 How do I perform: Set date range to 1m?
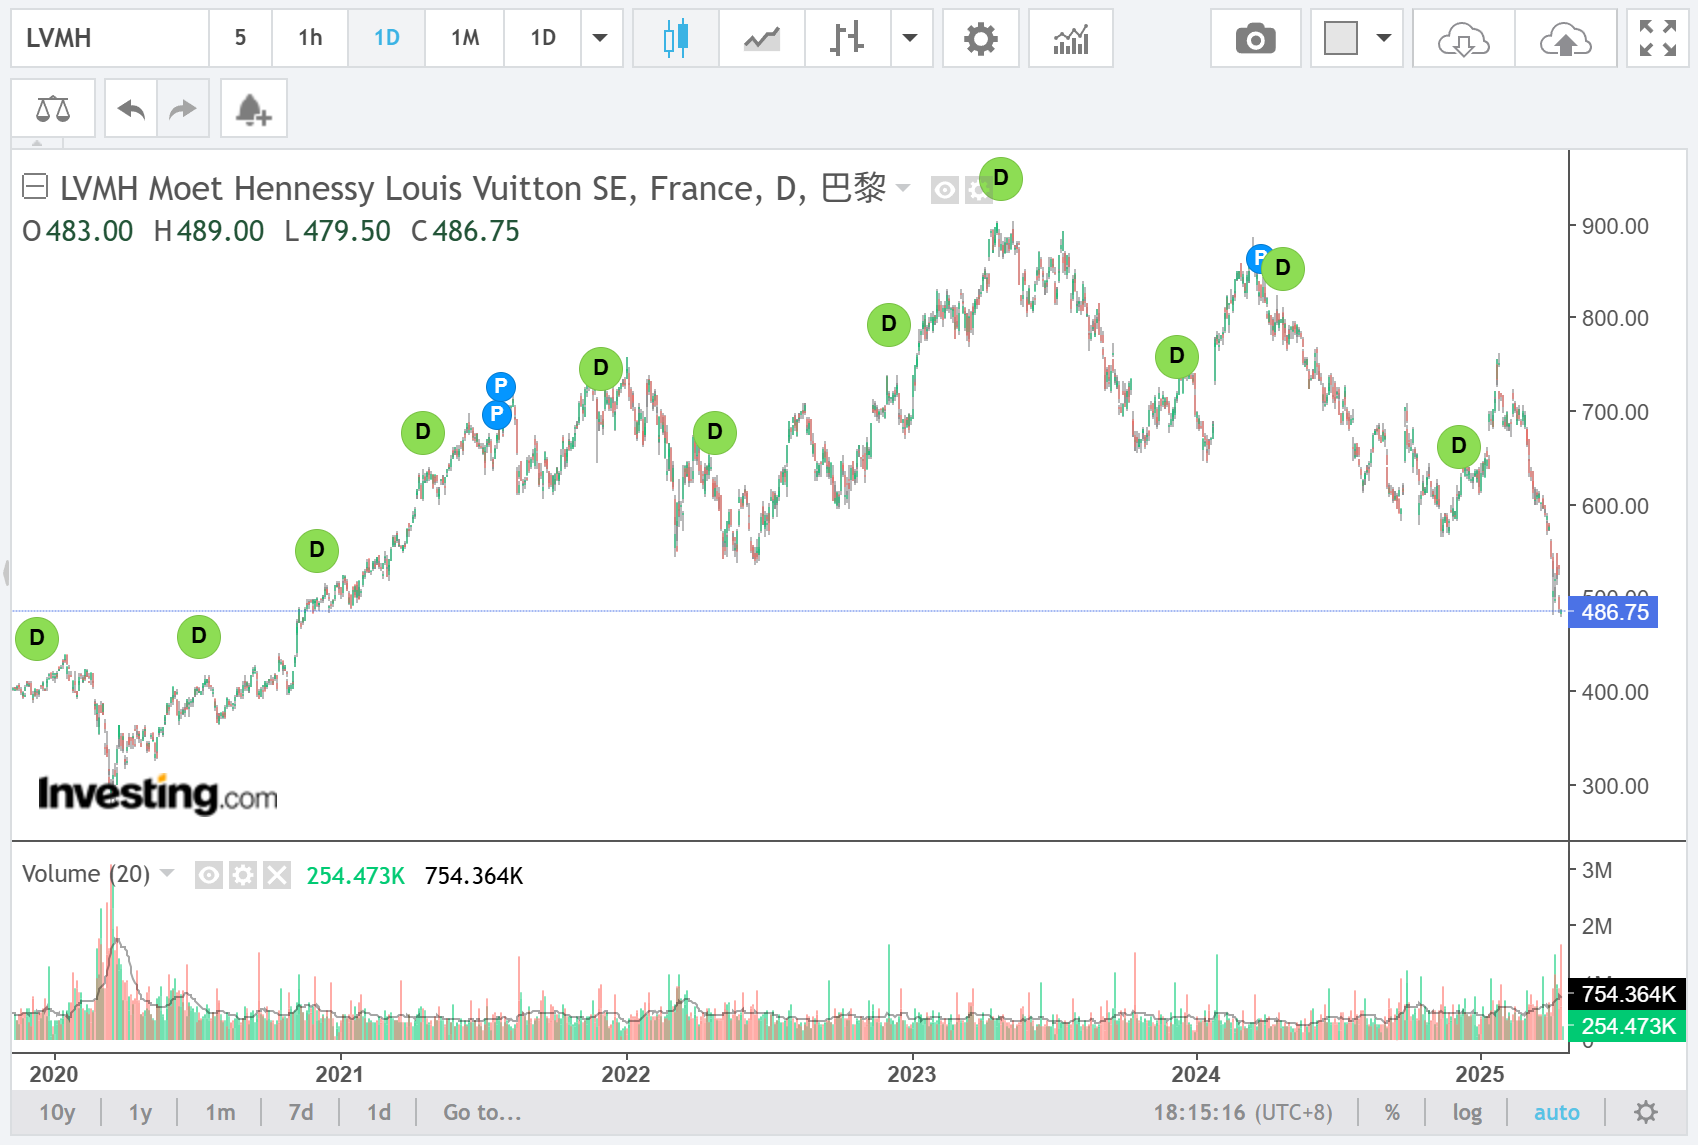(x=220, y=1112)
